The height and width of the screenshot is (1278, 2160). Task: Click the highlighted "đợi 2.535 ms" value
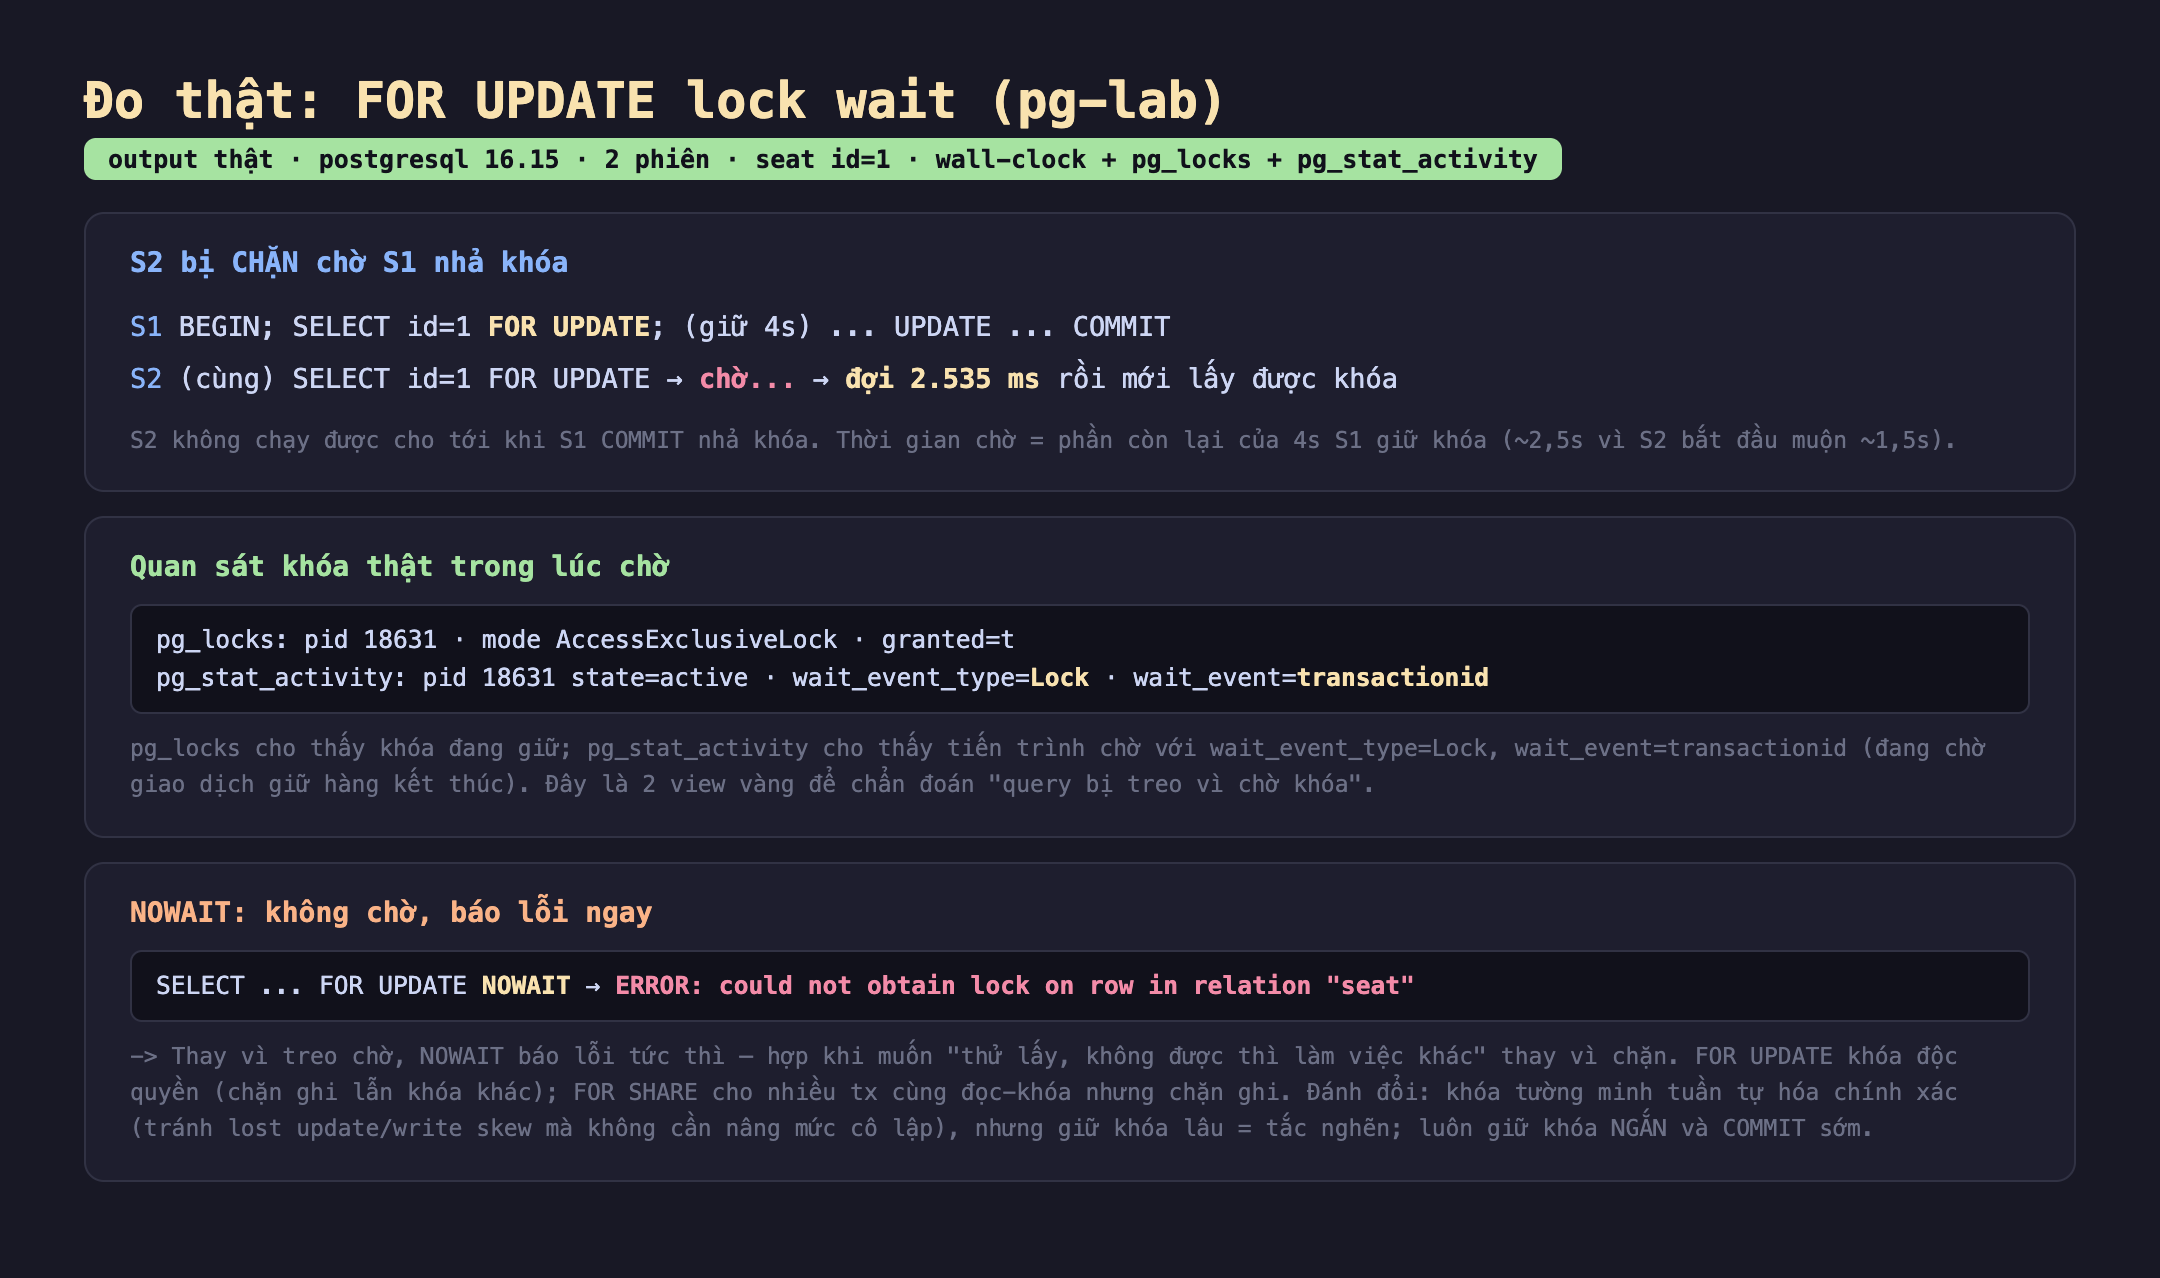(942, 379)
